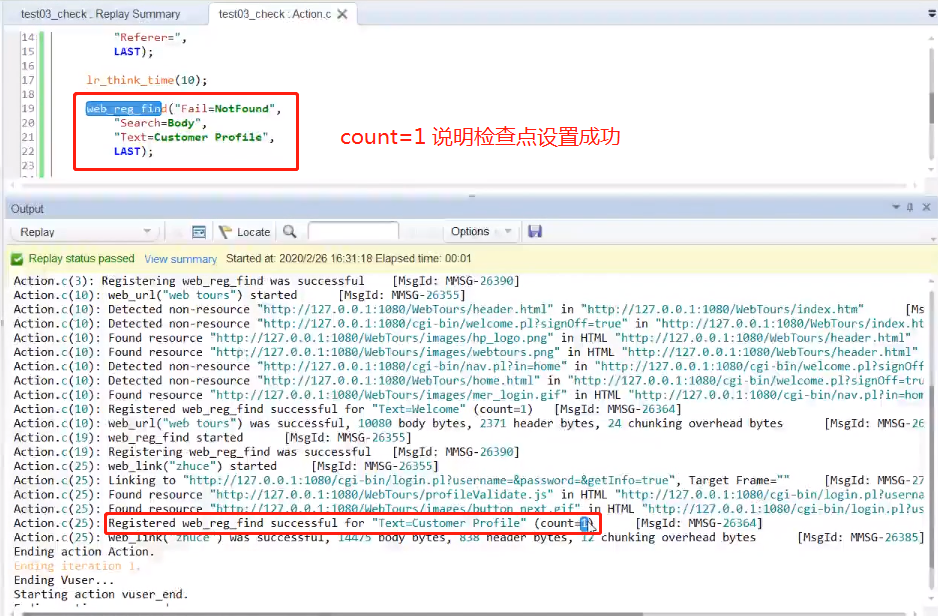Screen dimensions: 938x616
Task: Click line number 19 in gutter
Action: tap(28, 108)
